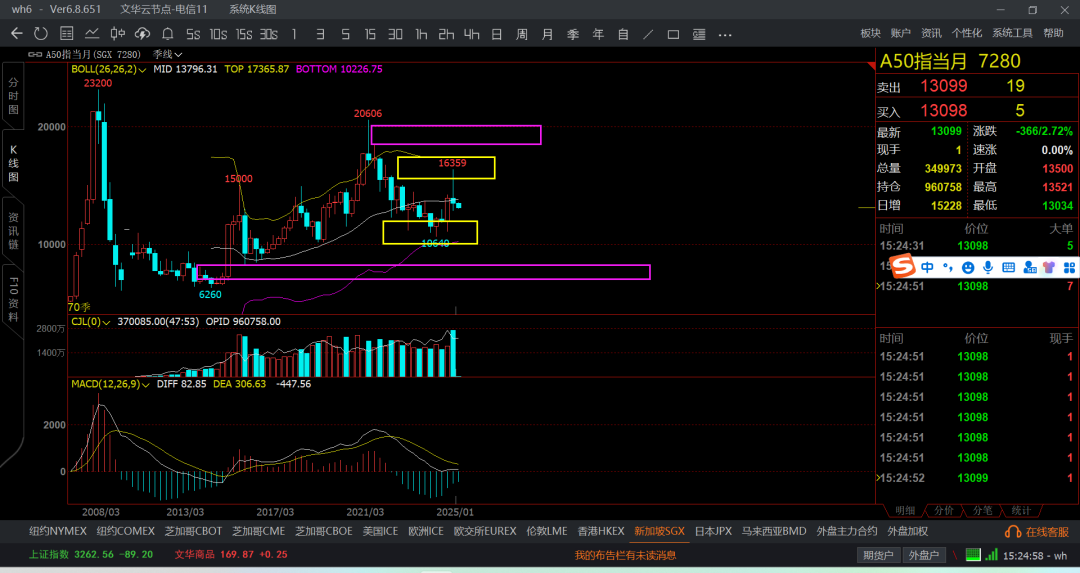Image resolution: width=1080 pixels, height=573 pixels.
Task: Toggle Chinese input mode 中 icon
Action: (x=927, y=267)
